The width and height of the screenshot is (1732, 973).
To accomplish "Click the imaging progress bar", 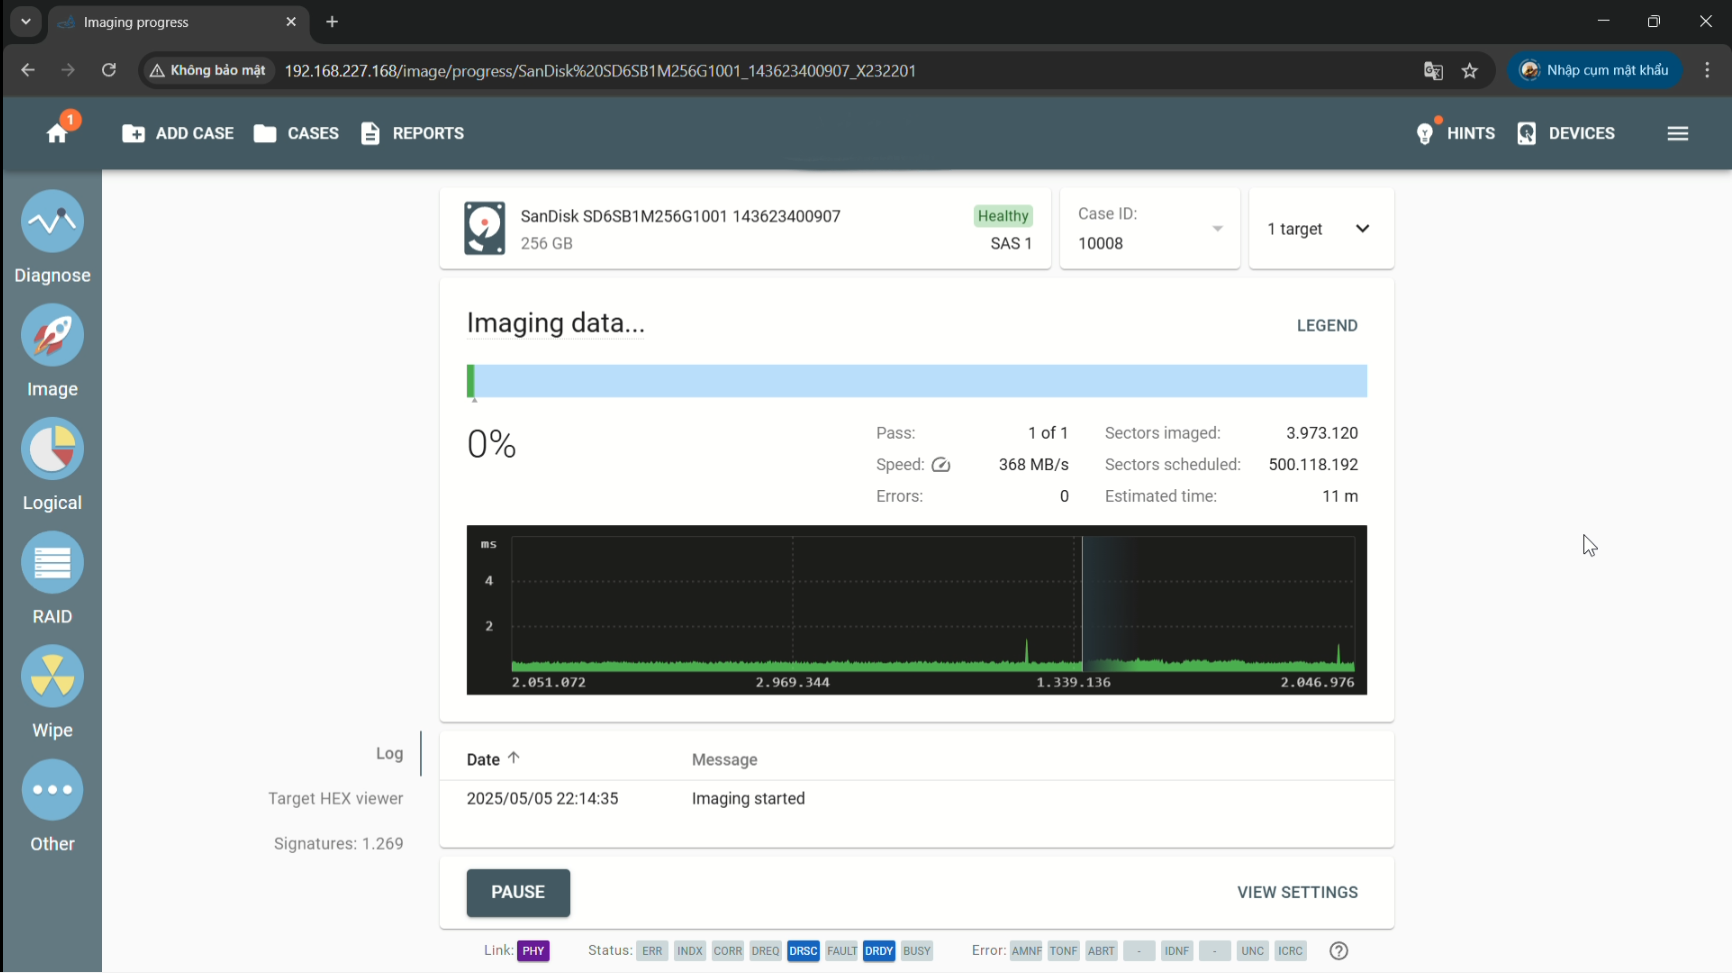I will click(917, 381).
